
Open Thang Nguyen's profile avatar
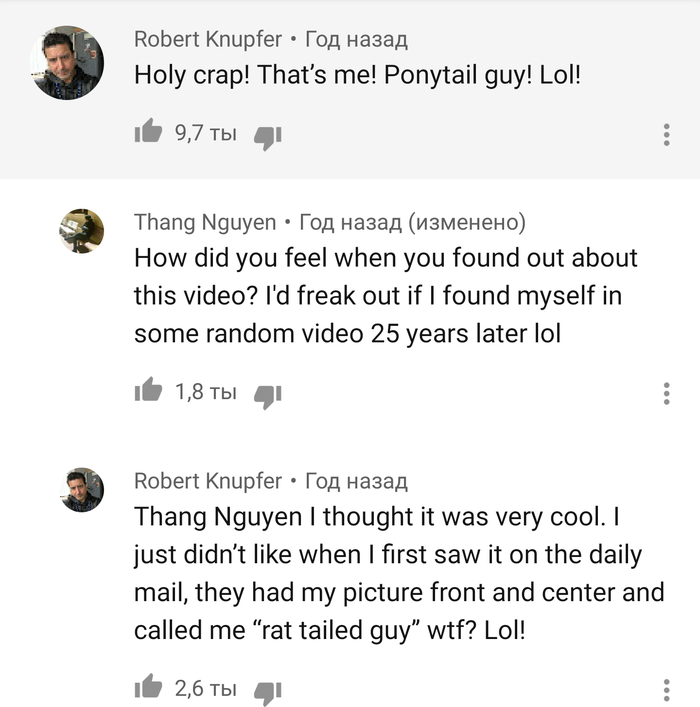(81, 232)
